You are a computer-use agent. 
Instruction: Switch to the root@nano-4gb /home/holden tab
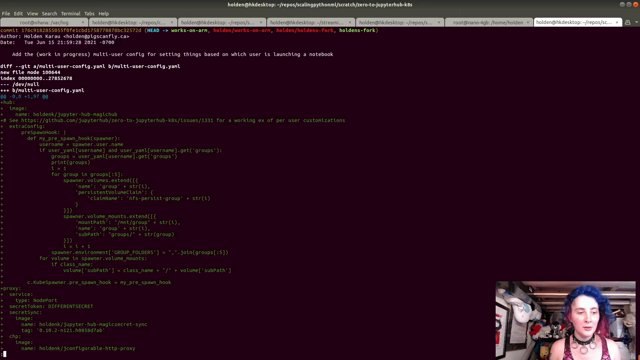(x=489, y=22)
